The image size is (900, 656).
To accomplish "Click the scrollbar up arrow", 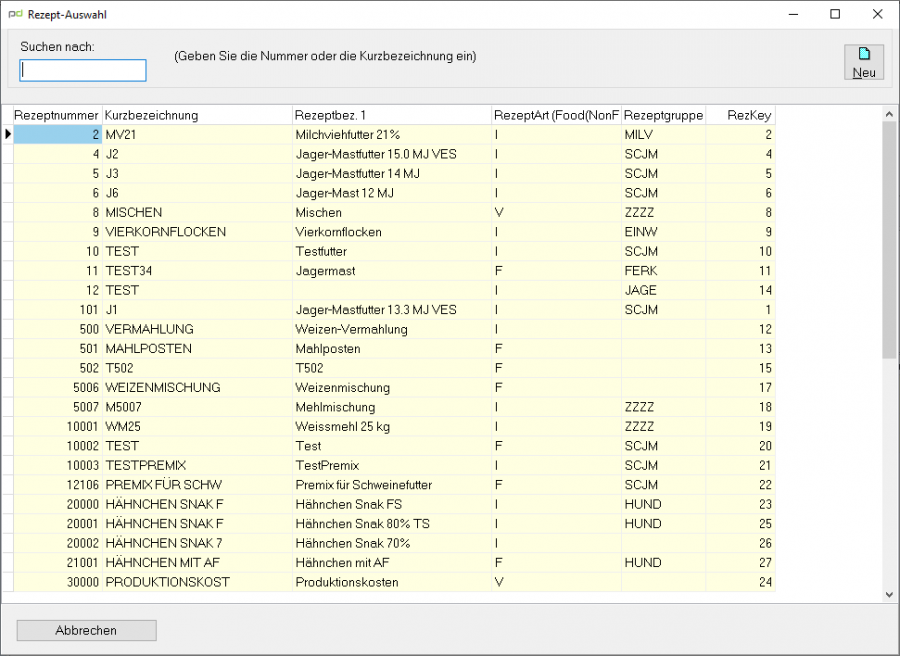I will click(889, 114).
